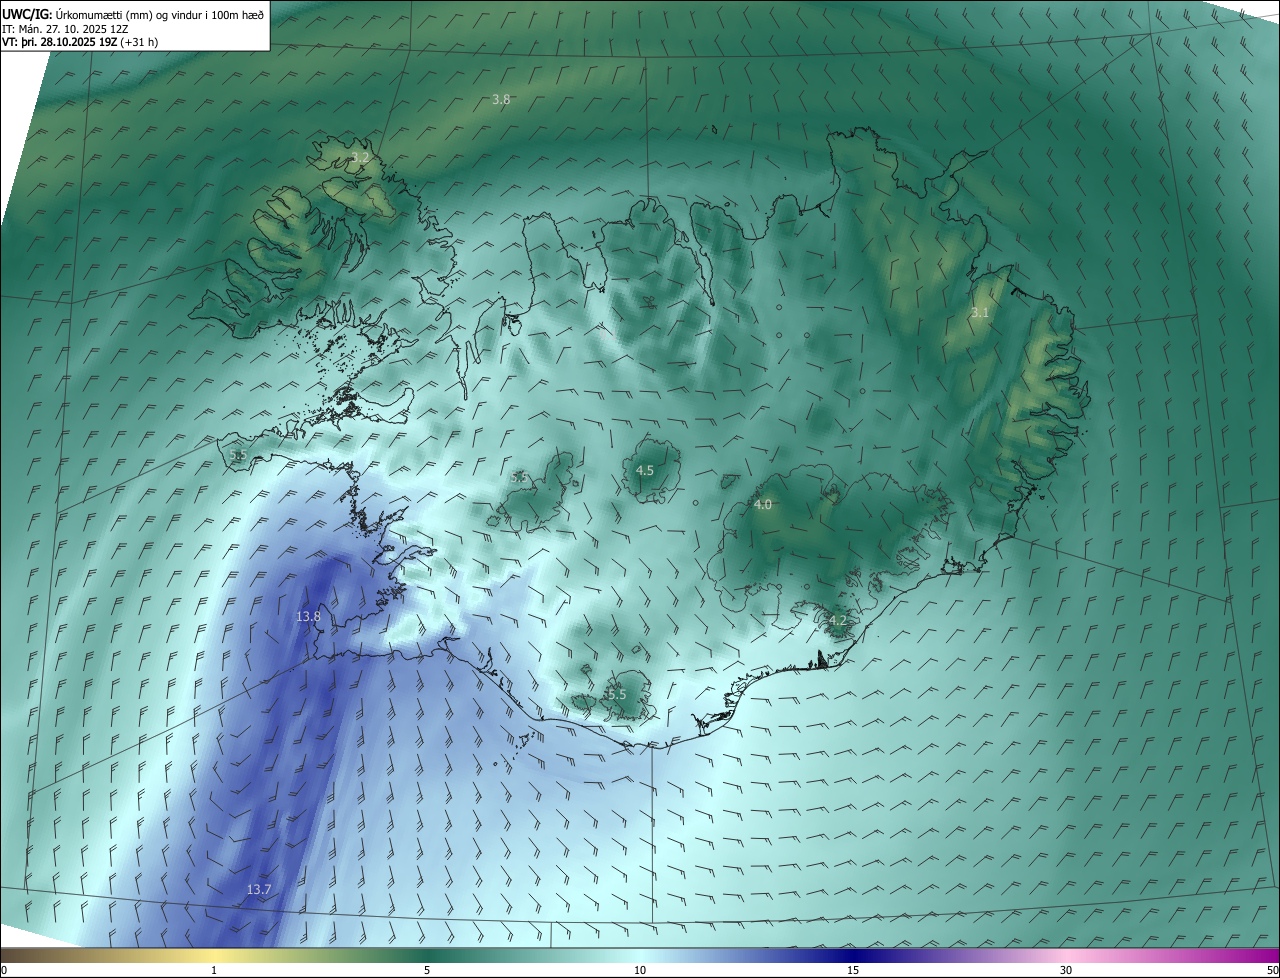The width and height of the screenshot is (1280, 978).
Task: Click the 3.8 value label on the map
Action: [501, 99]
